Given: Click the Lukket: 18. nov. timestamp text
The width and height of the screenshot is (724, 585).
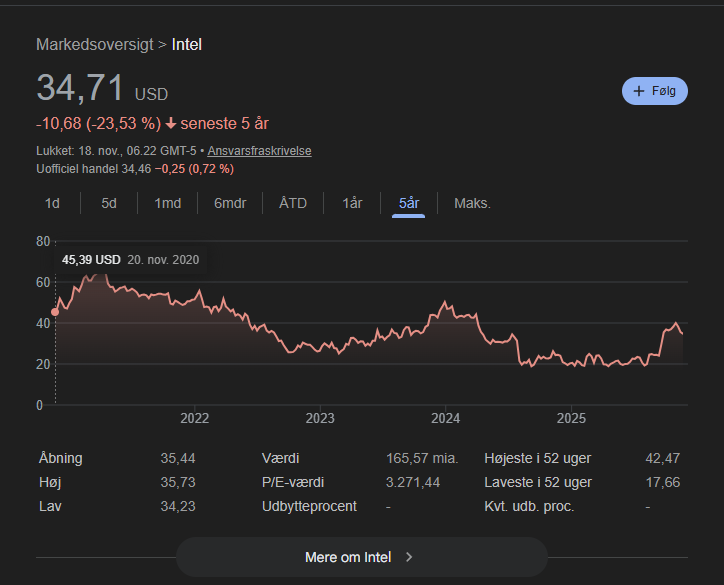Looking at the screenshot, I should (x=116, y=151).
